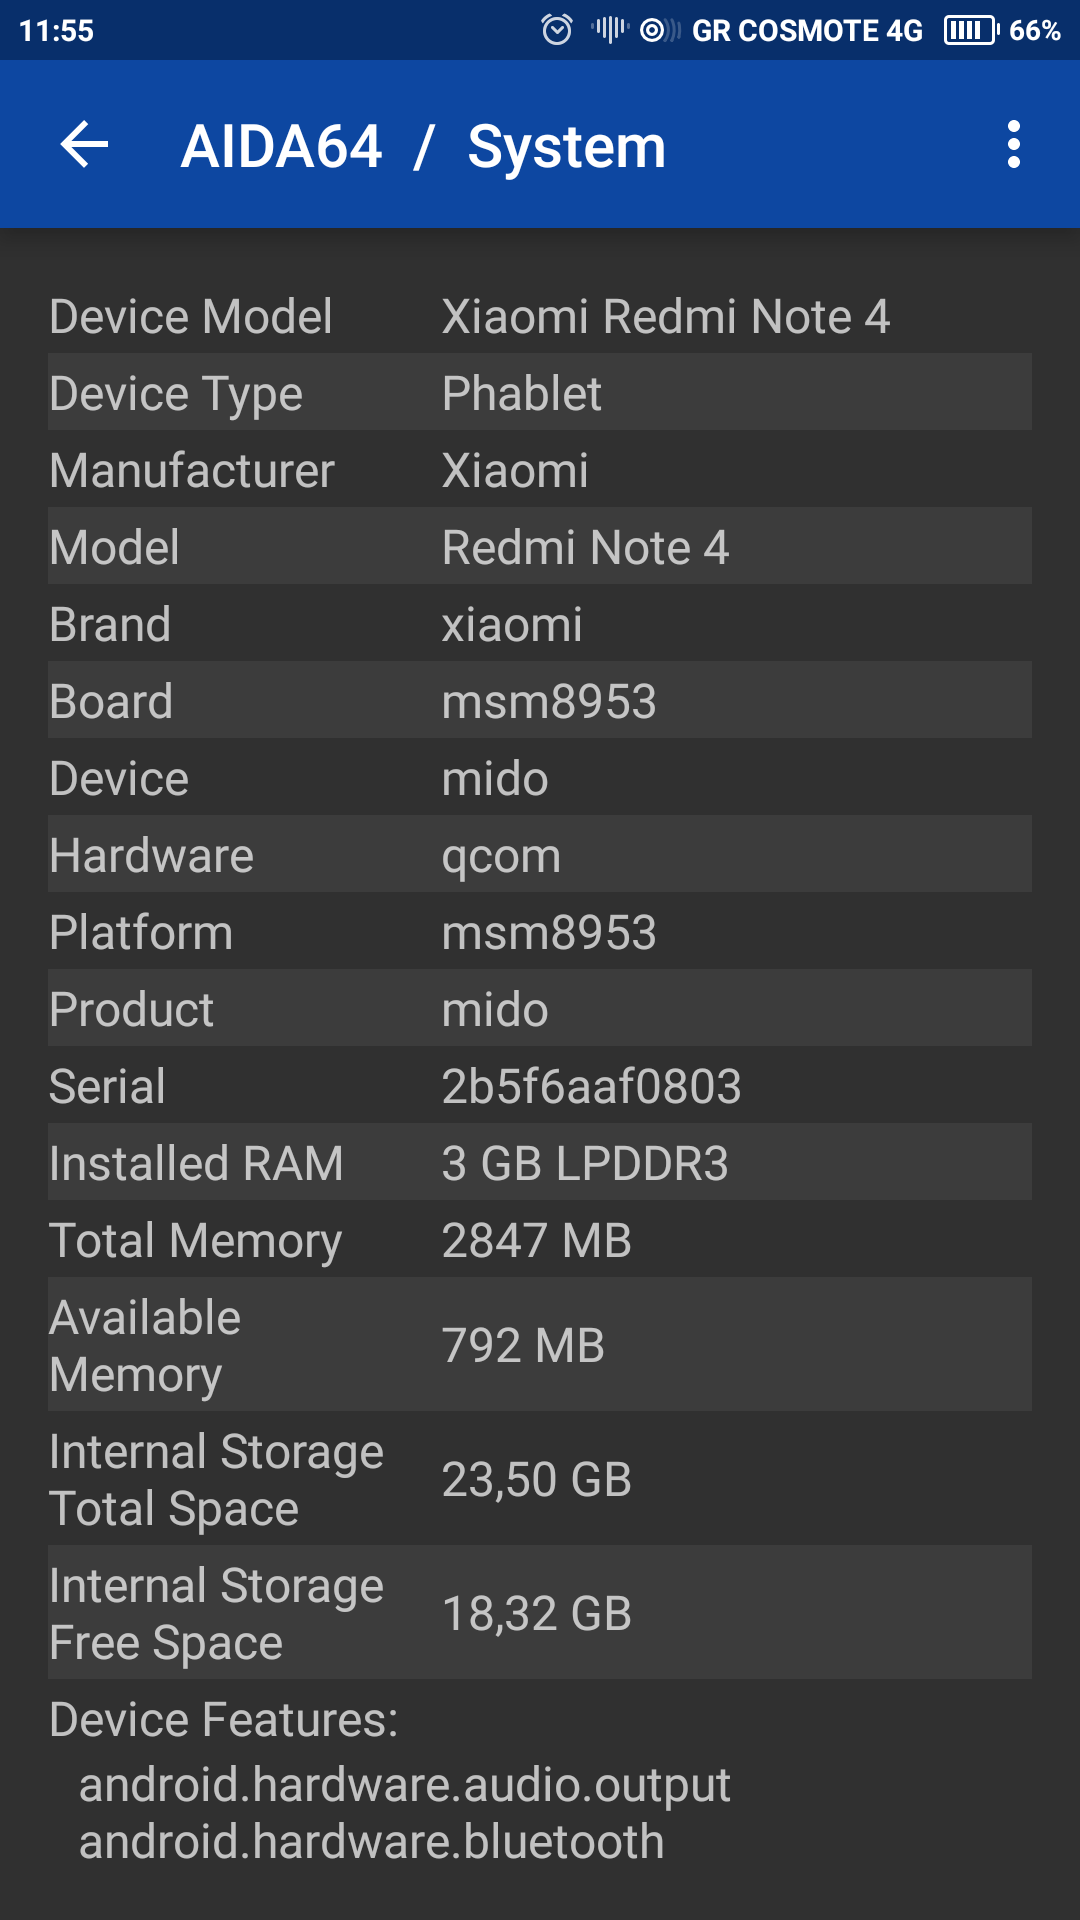
Task: Tap the android.hardware.bluetooth feature entry
Action: click(x=372, y=1842)
